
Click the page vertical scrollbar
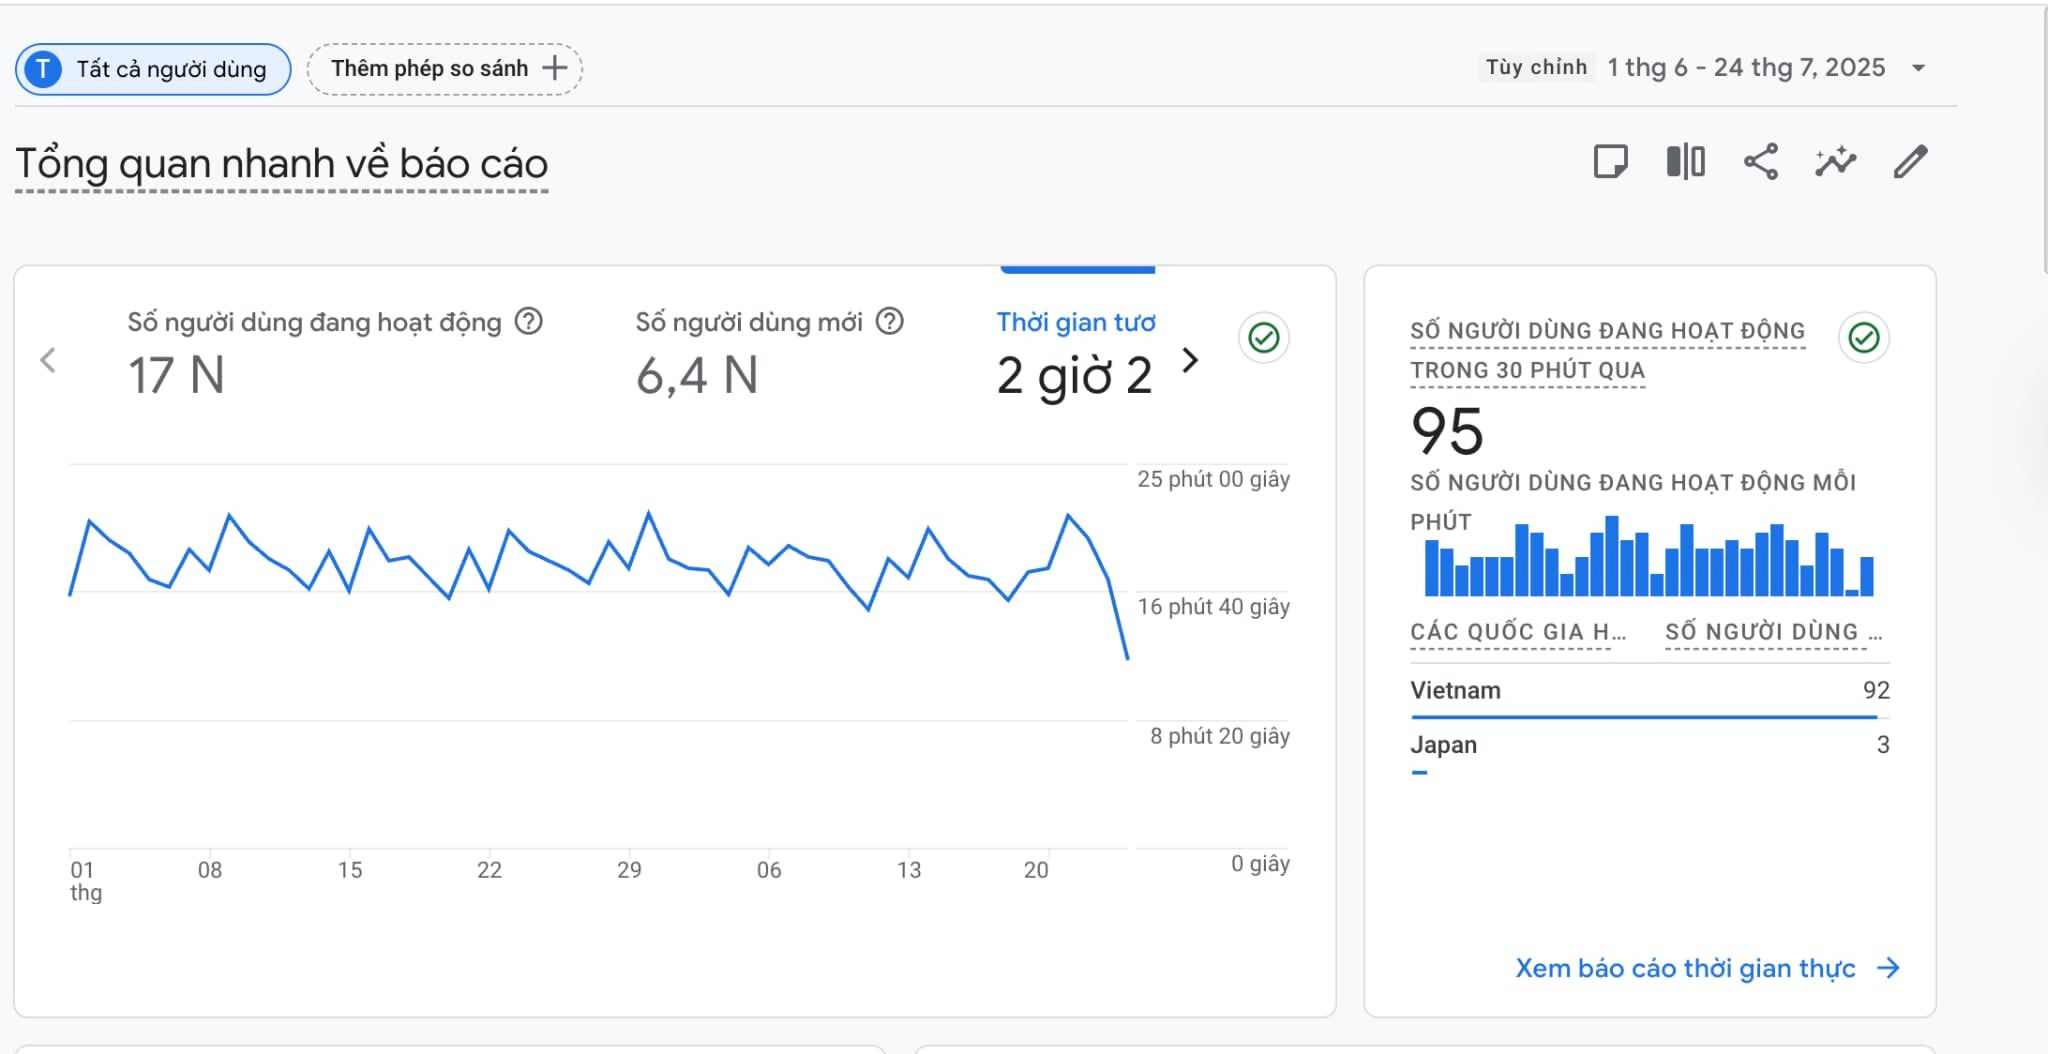coord(2044,140)
